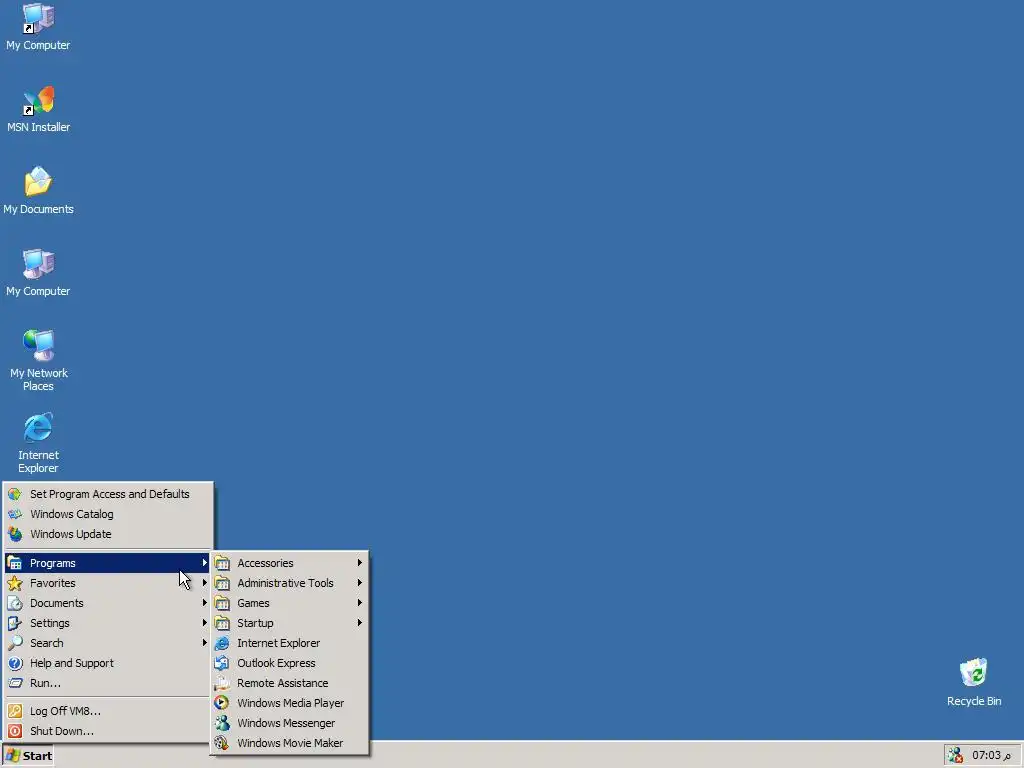The image size is (1024, 768).
Task: Click the Windows Movie Maker text label
Action: (290, 743)
